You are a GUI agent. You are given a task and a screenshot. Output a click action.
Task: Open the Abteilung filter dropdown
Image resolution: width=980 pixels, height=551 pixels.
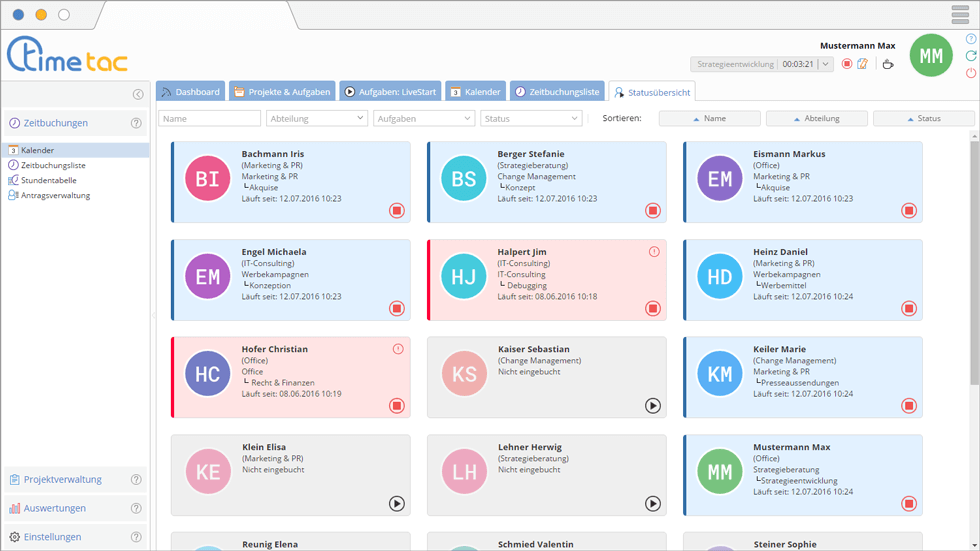[317, 118]
